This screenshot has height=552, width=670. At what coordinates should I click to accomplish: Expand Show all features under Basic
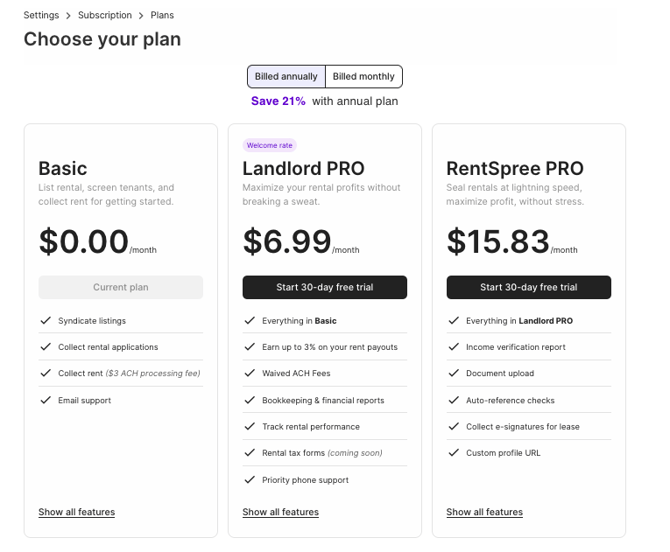coord(77,512)
